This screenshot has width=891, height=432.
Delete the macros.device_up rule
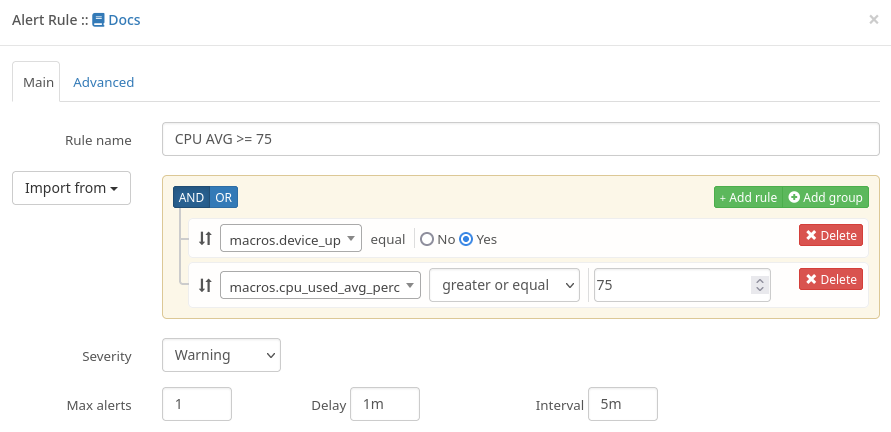[830, 235]
